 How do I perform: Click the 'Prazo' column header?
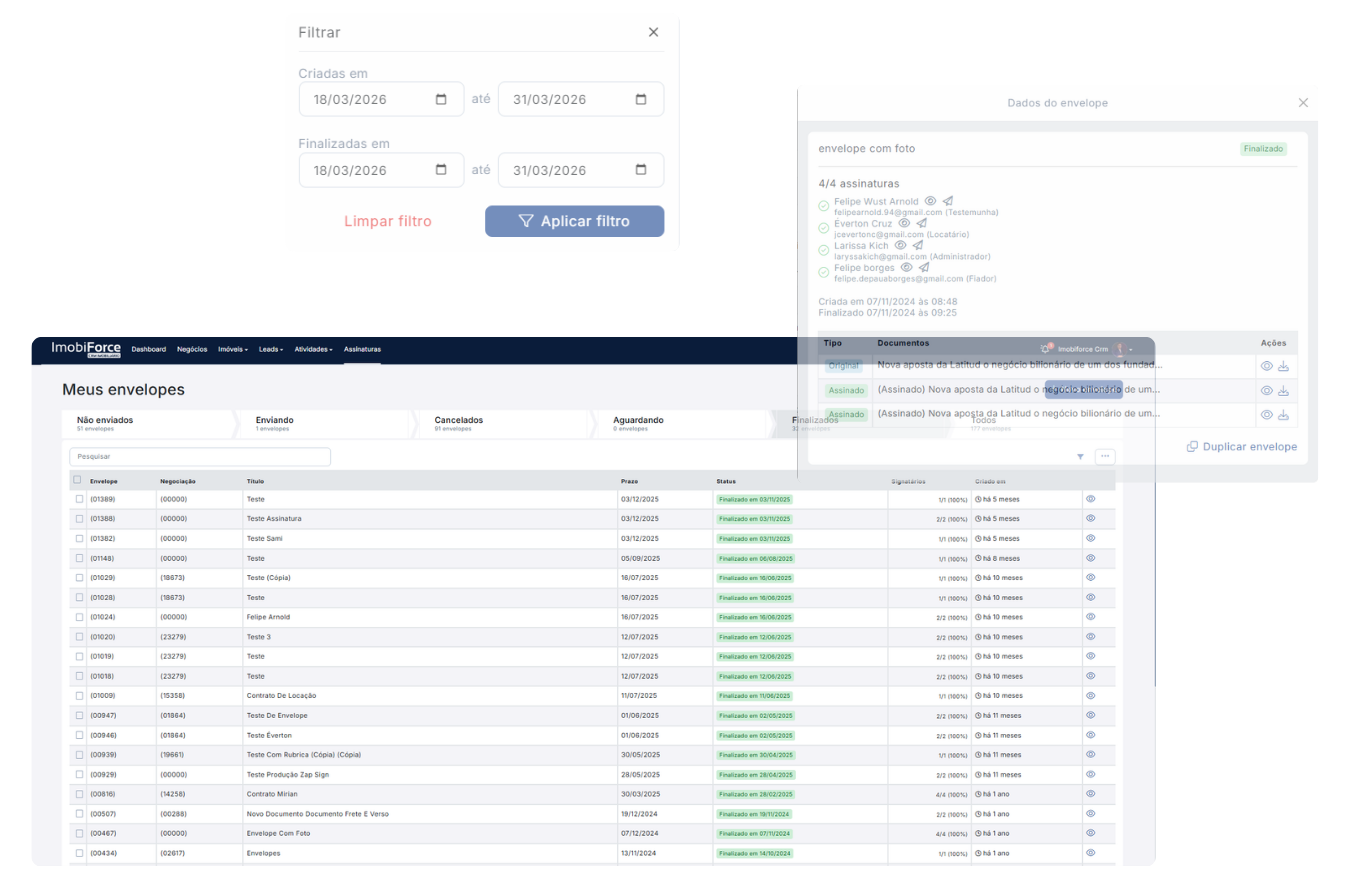click(629, 481)
